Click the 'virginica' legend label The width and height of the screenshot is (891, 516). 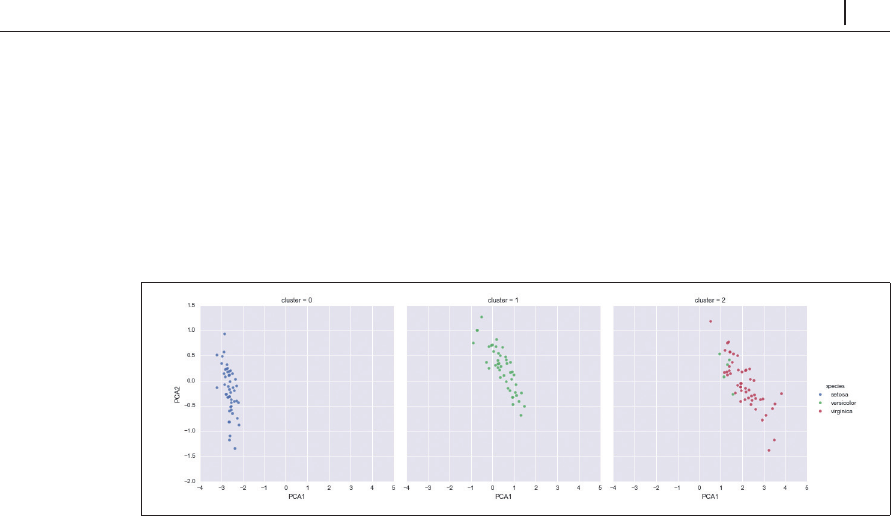point(840,411)
